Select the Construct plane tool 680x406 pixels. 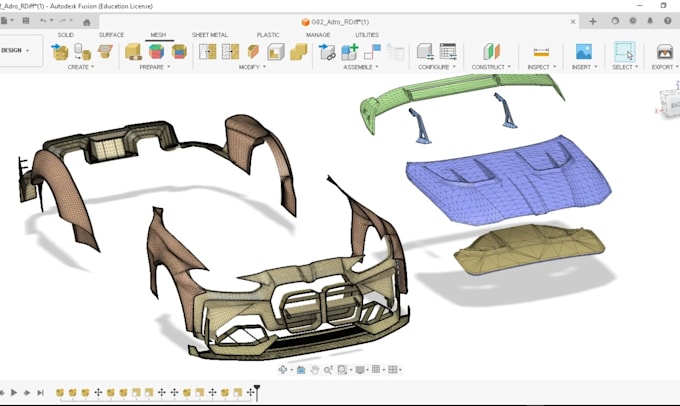tap(491, 51)
